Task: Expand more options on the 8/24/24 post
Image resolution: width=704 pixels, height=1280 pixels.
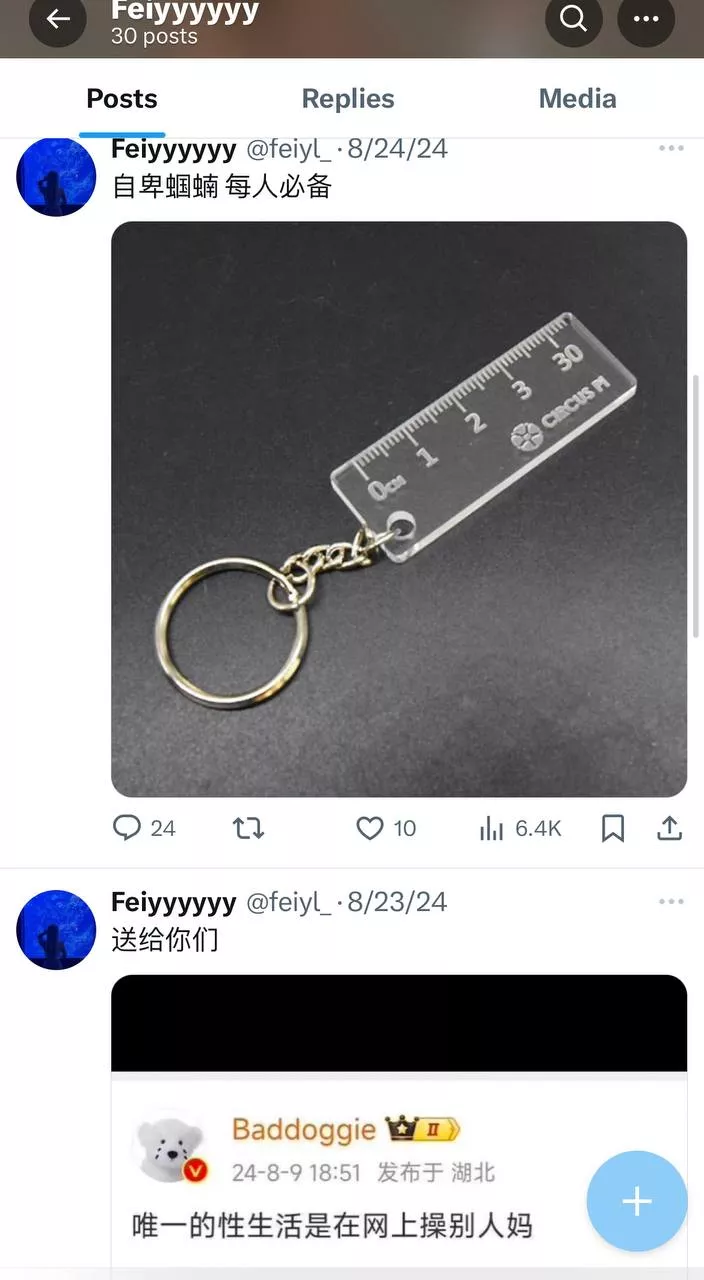Action: coord(671,149)
